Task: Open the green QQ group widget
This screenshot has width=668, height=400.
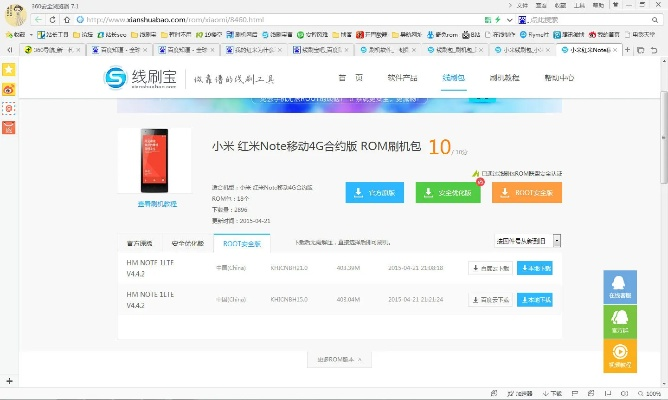Action: click(620, 322)
